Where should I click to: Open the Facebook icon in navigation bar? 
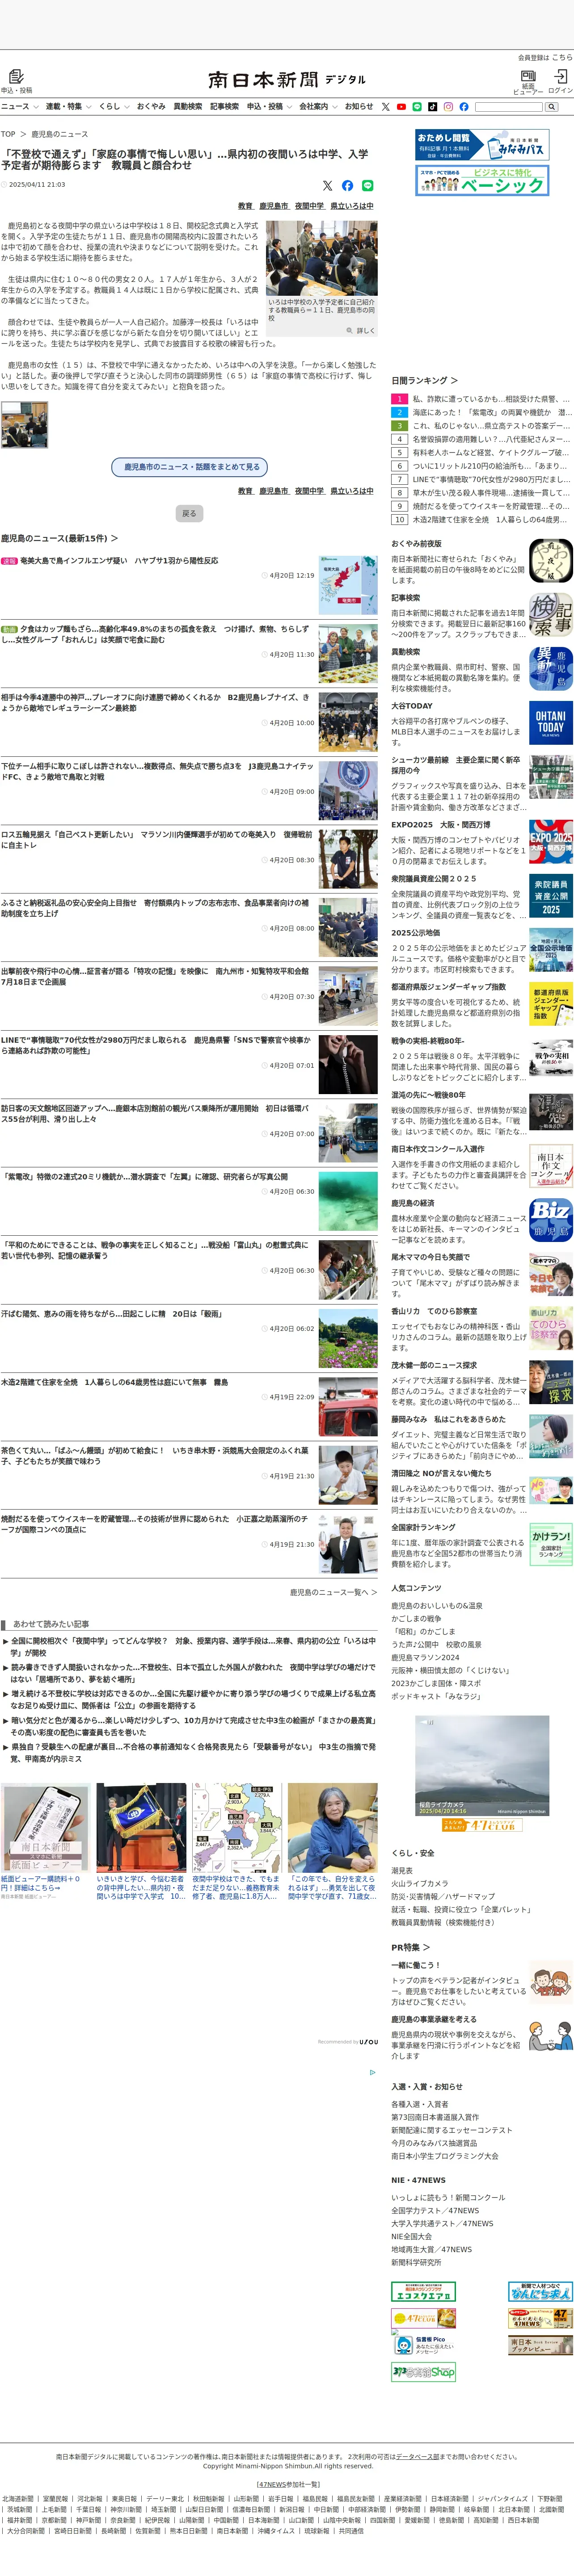[x=463, y=107]
